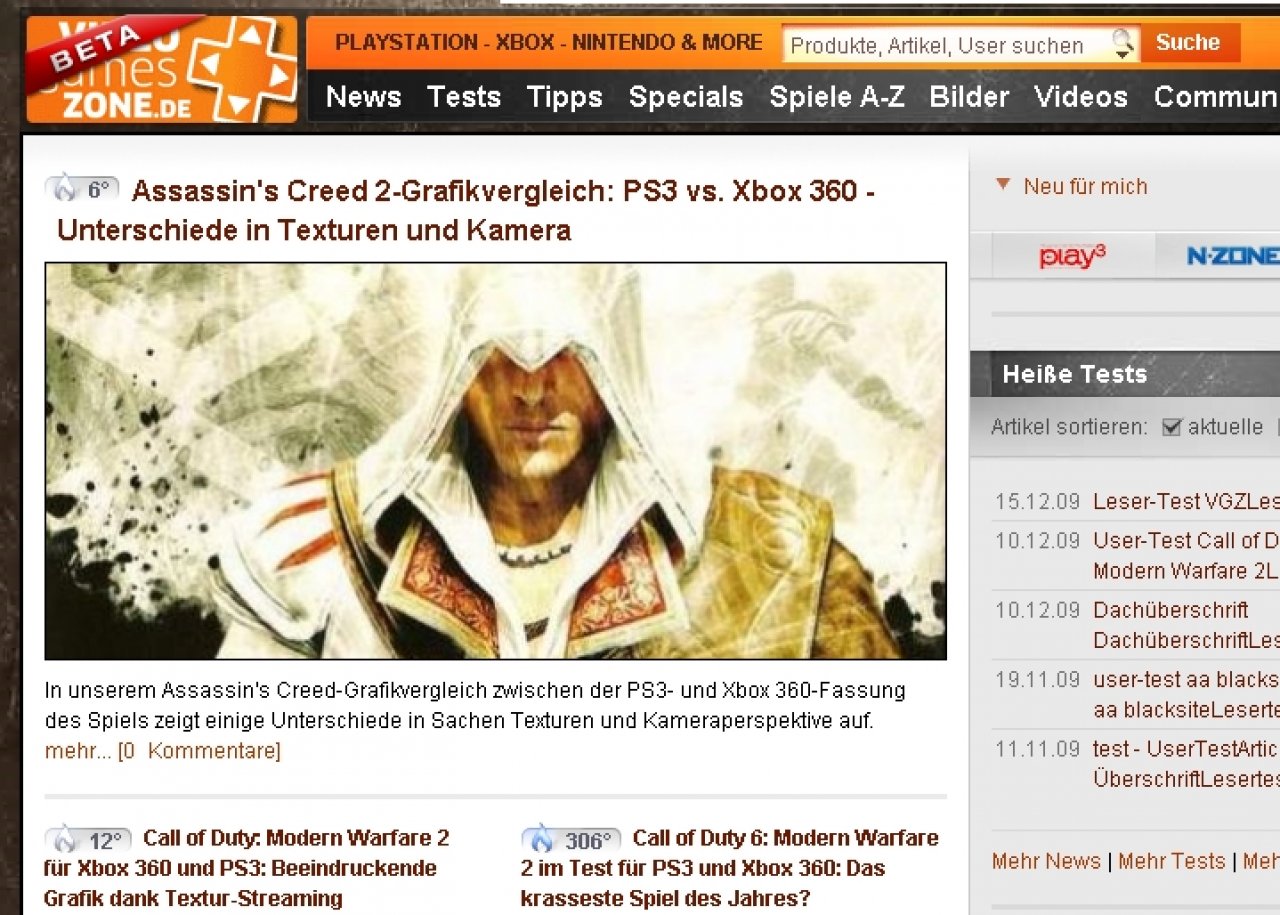The width and height of the screenshot is (1280, 915).
Task: Open Modern Warfare 2 Textur-Streaming article
Action: 246,868
